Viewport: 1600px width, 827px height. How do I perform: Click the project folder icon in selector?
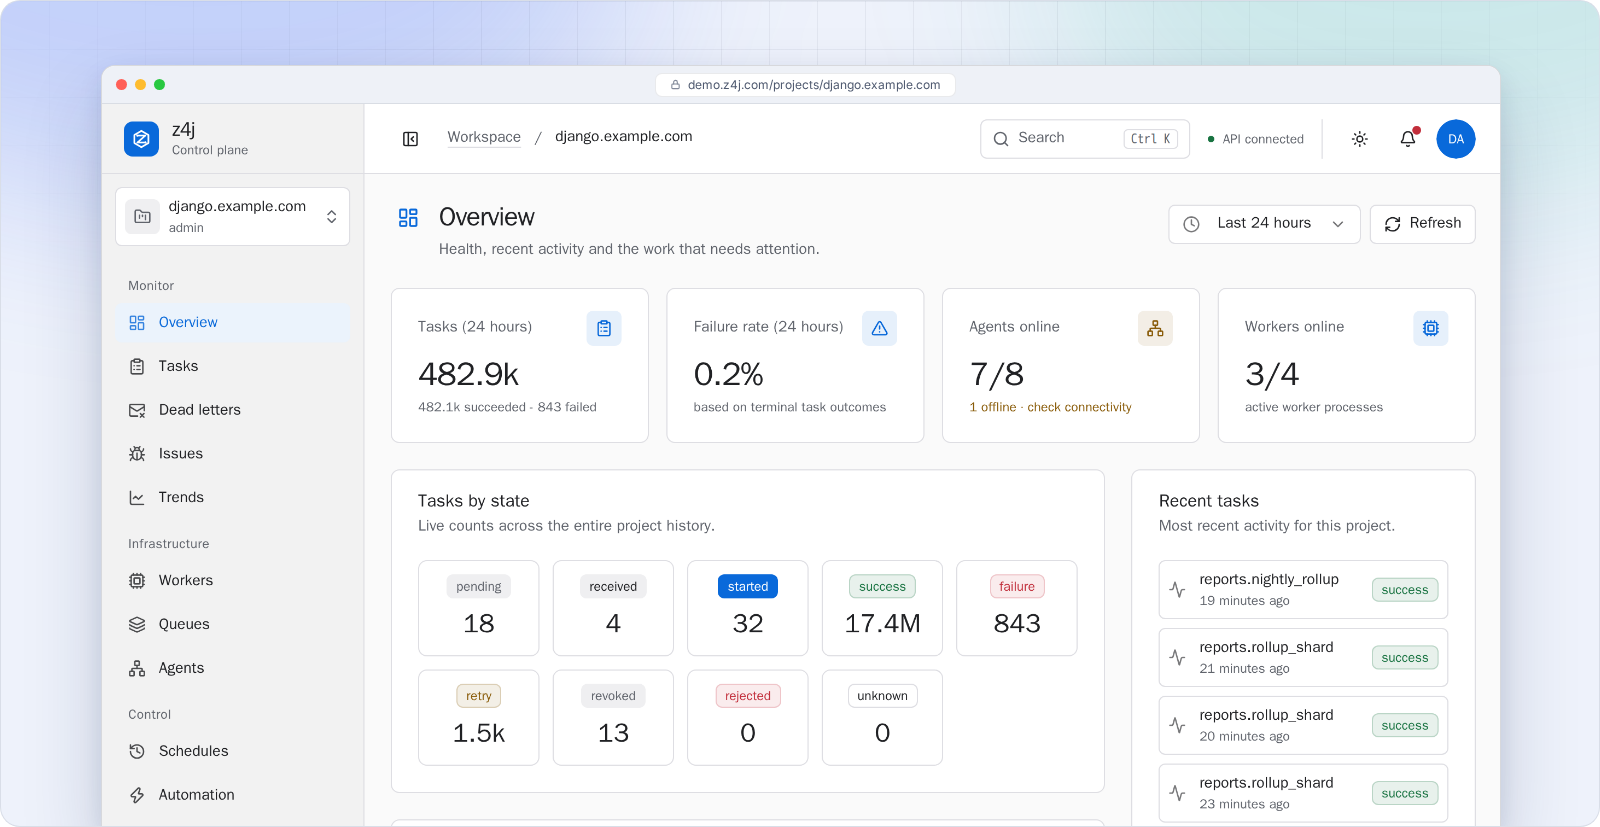pos(143,216)
